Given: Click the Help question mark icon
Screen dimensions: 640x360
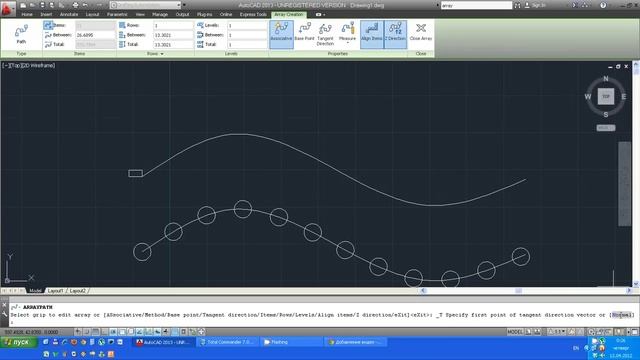Looking at the screenshot, I should (603, 5).
